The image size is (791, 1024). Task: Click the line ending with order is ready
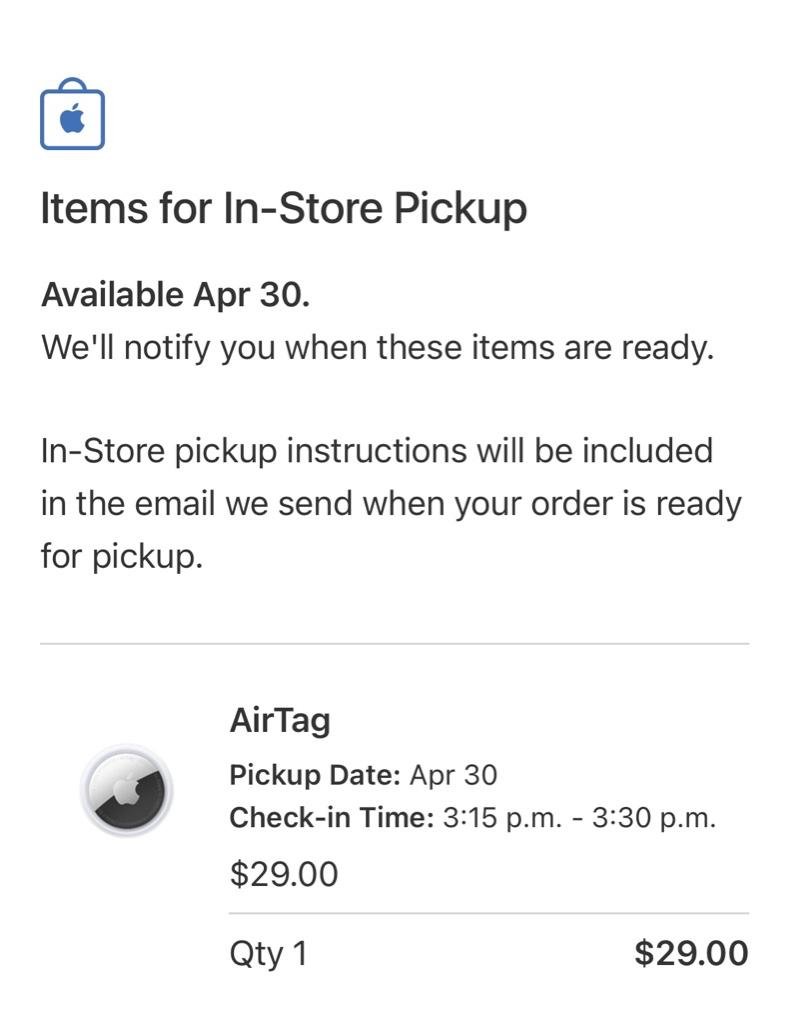coord(391,503)
